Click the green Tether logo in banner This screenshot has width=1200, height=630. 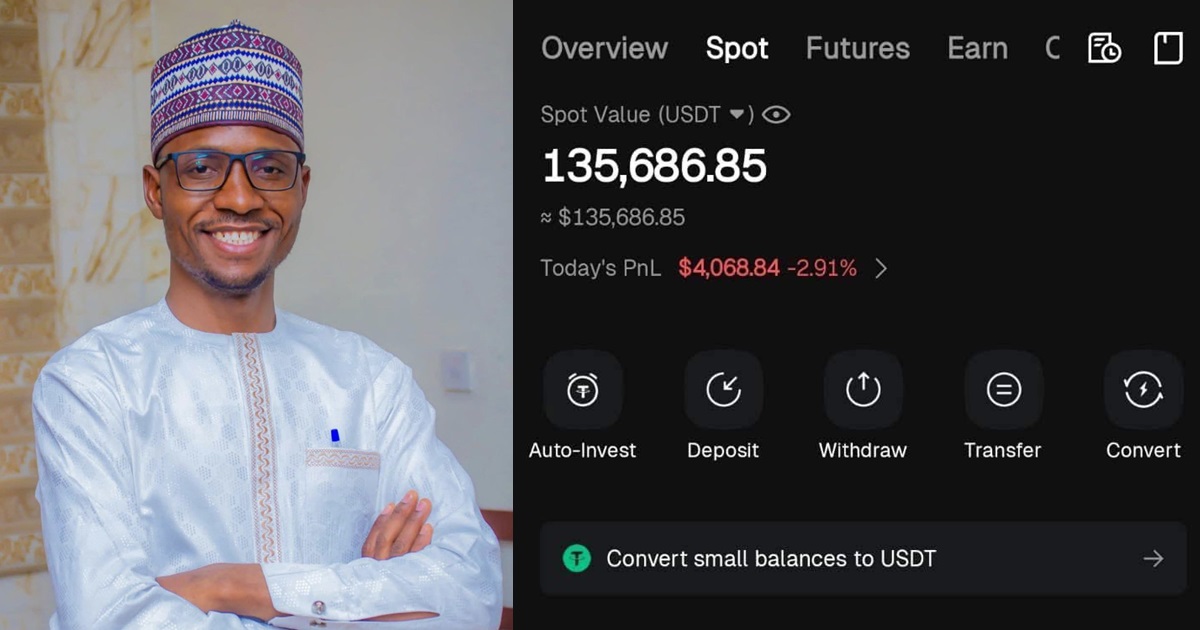[577, 558]
